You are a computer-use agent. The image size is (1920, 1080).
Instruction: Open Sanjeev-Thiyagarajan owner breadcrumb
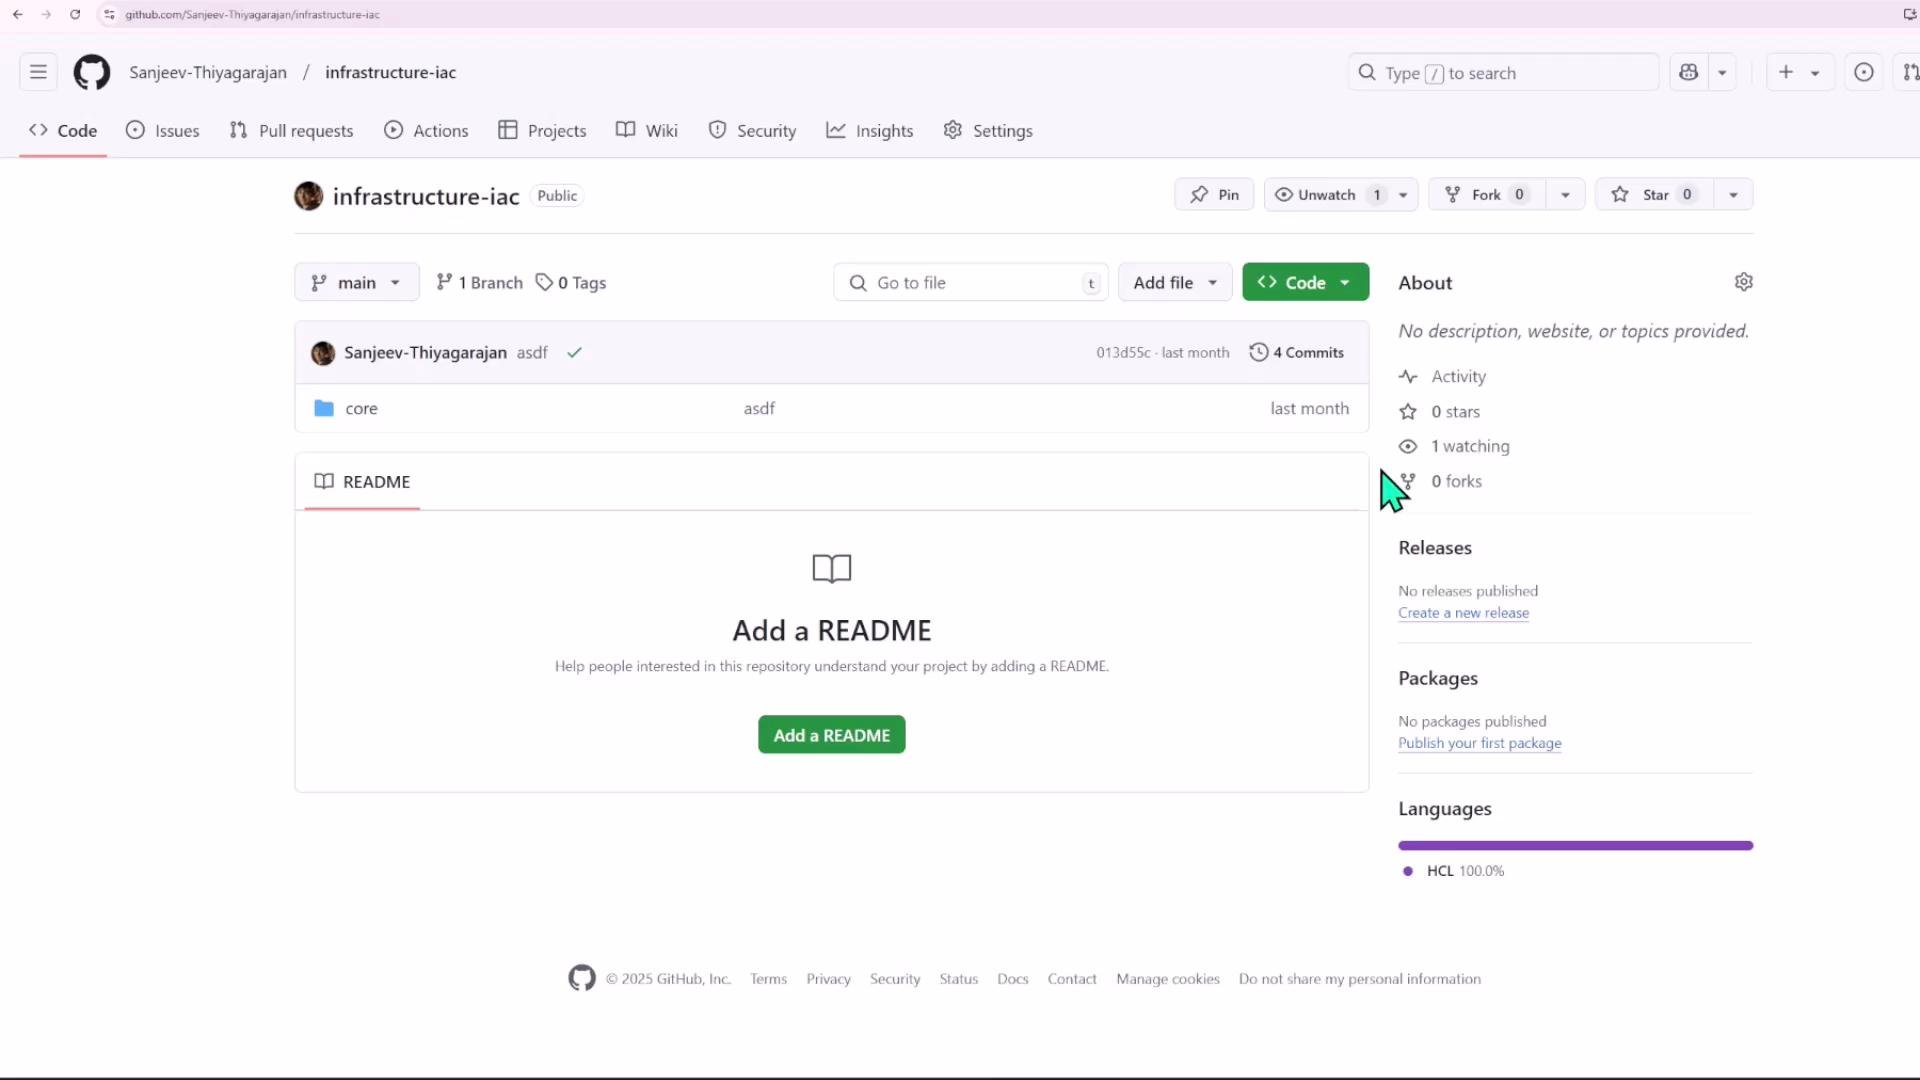(x=208, y=73)
